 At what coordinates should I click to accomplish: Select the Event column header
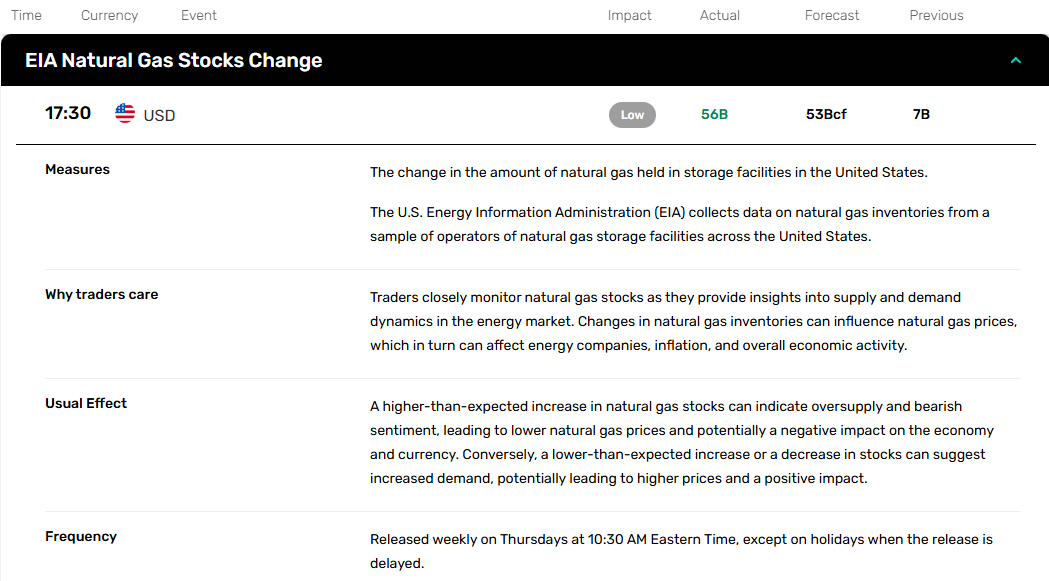[199, 15]
